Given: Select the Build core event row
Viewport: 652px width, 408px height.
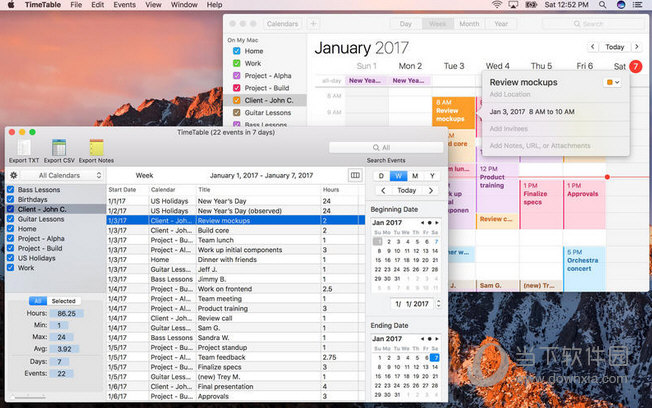Looking at the screenshot, I should [x=236, y=230].
